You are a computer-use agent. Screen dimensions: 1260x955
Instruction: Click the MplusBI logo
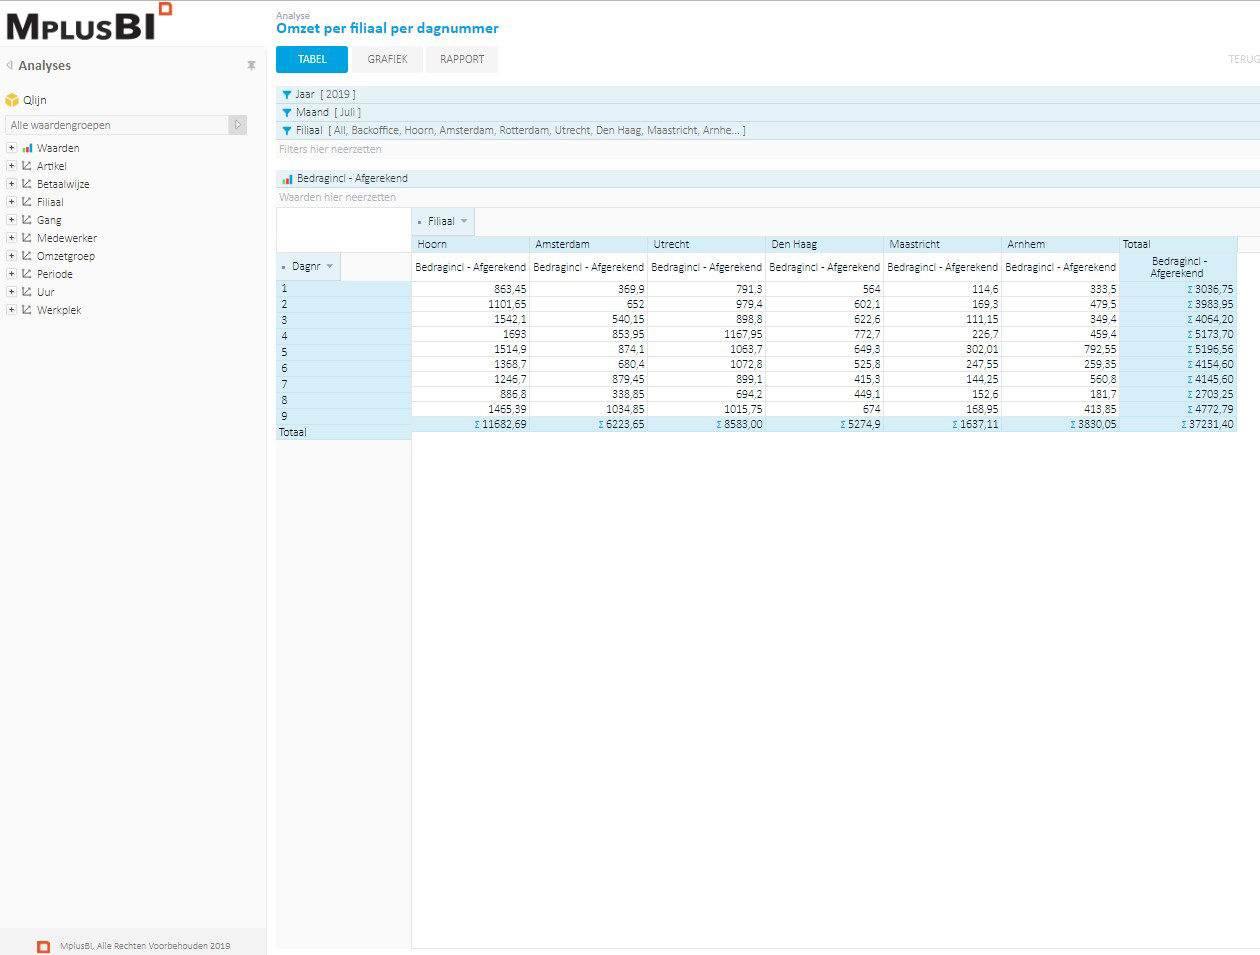(89, 22)
